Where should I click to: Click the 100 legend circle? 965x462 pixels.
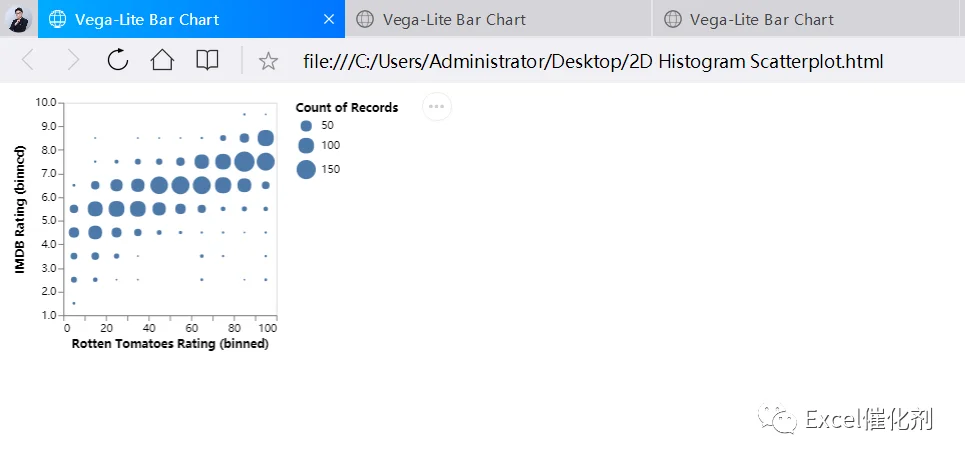point(306,146)
